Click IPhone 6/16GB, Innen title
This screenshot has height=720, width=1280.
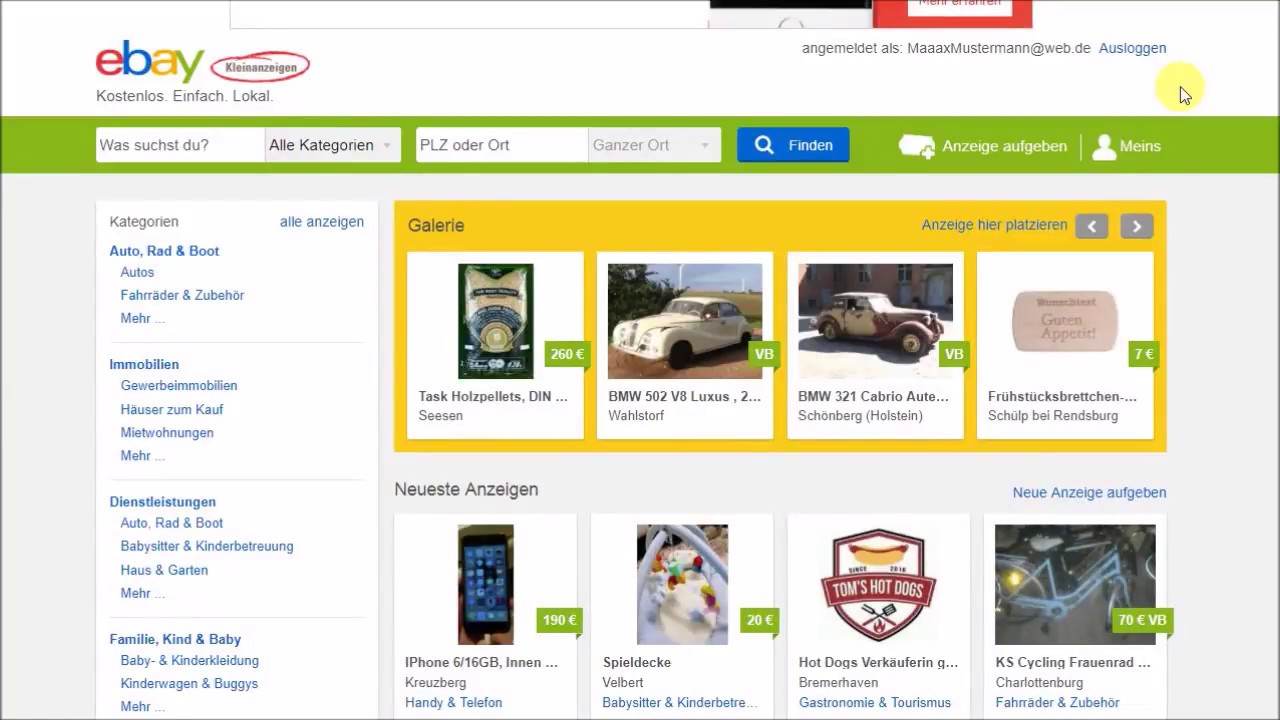(x=481, y=662)
